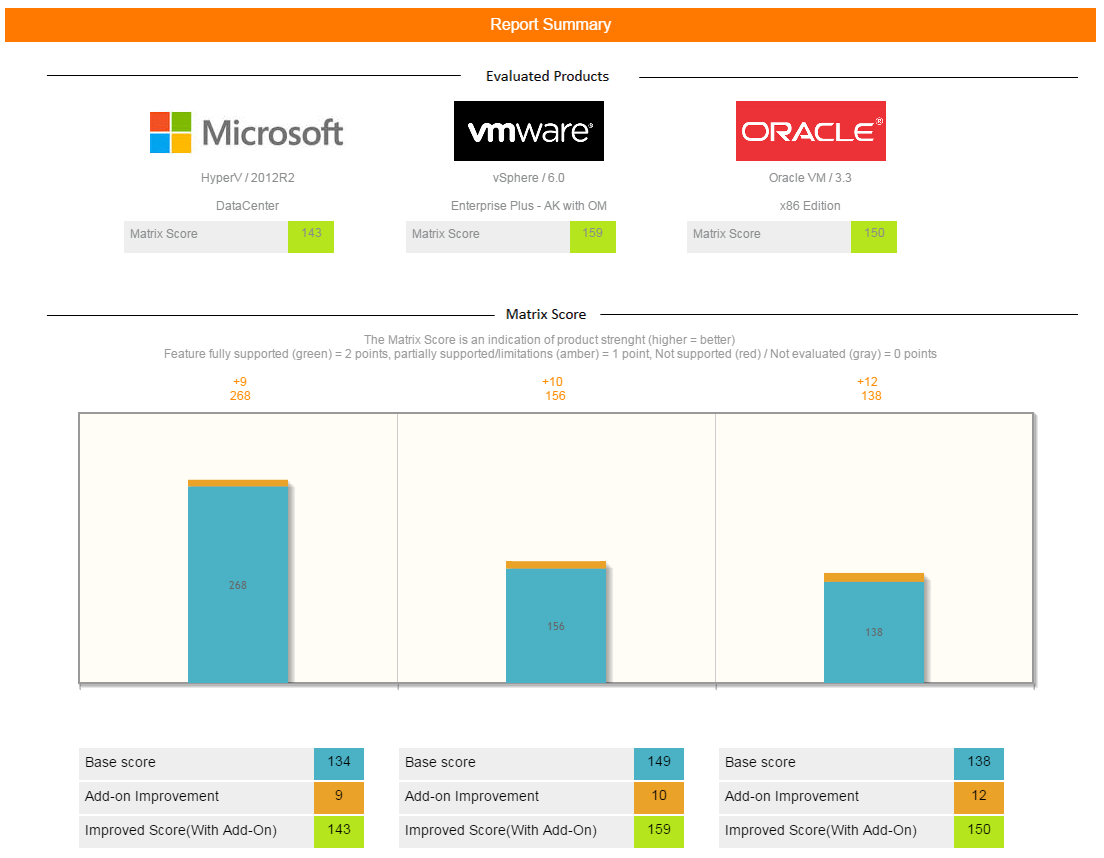Screen dimensions: 1104x858
Task: Click the orange 138 label above the chart
Action: tap(872, 396)
